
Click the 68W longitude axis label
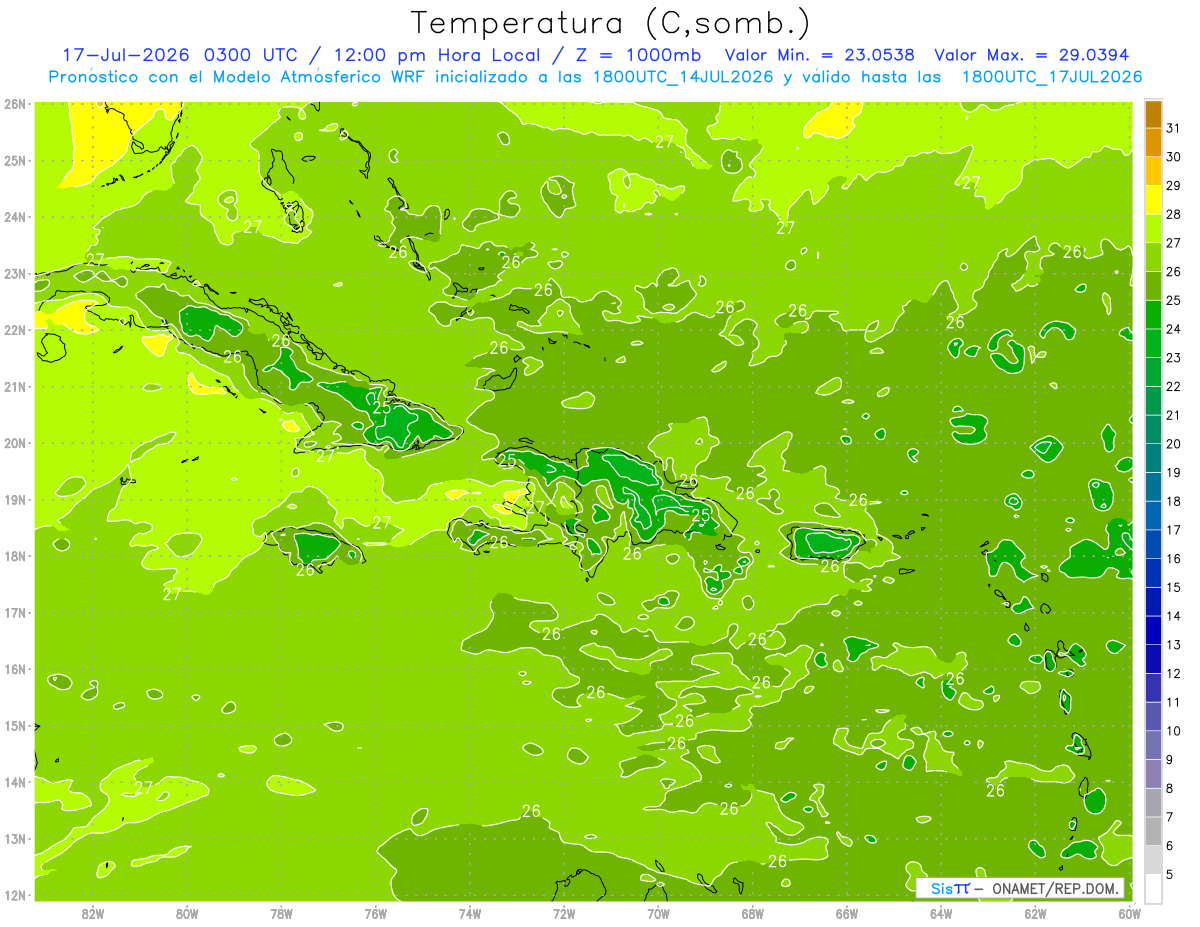click(753, 913)
